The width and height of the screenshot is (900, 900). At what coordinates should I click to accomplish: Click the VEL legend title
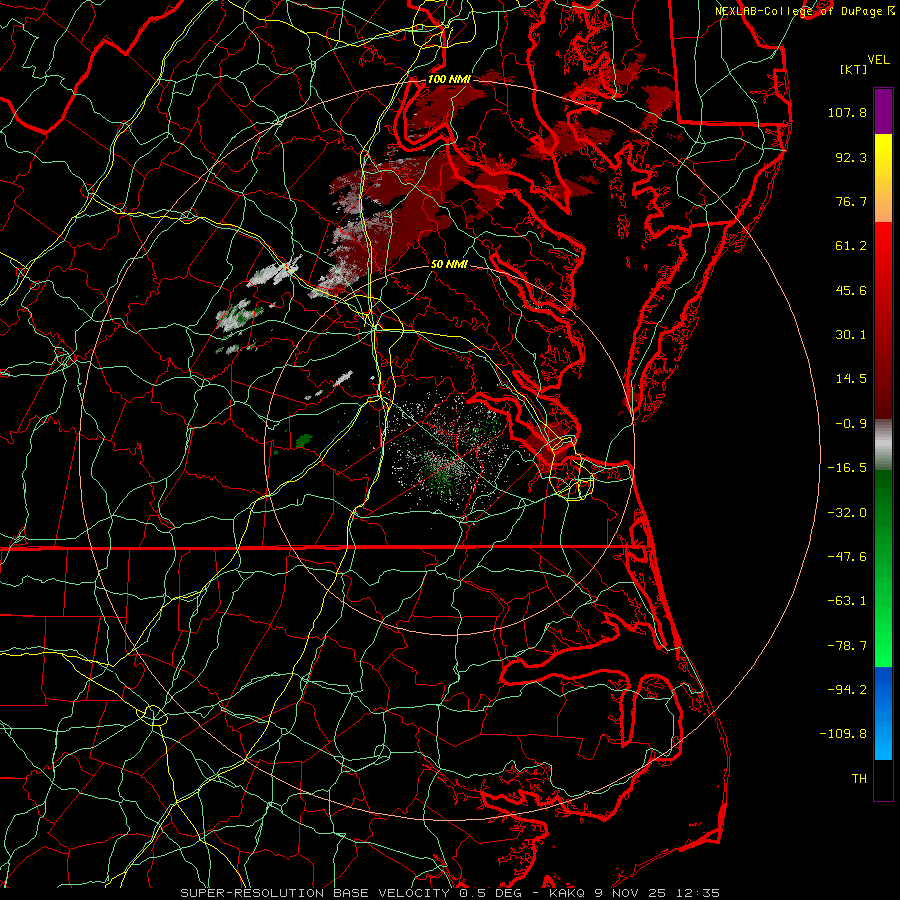(878, 60)
